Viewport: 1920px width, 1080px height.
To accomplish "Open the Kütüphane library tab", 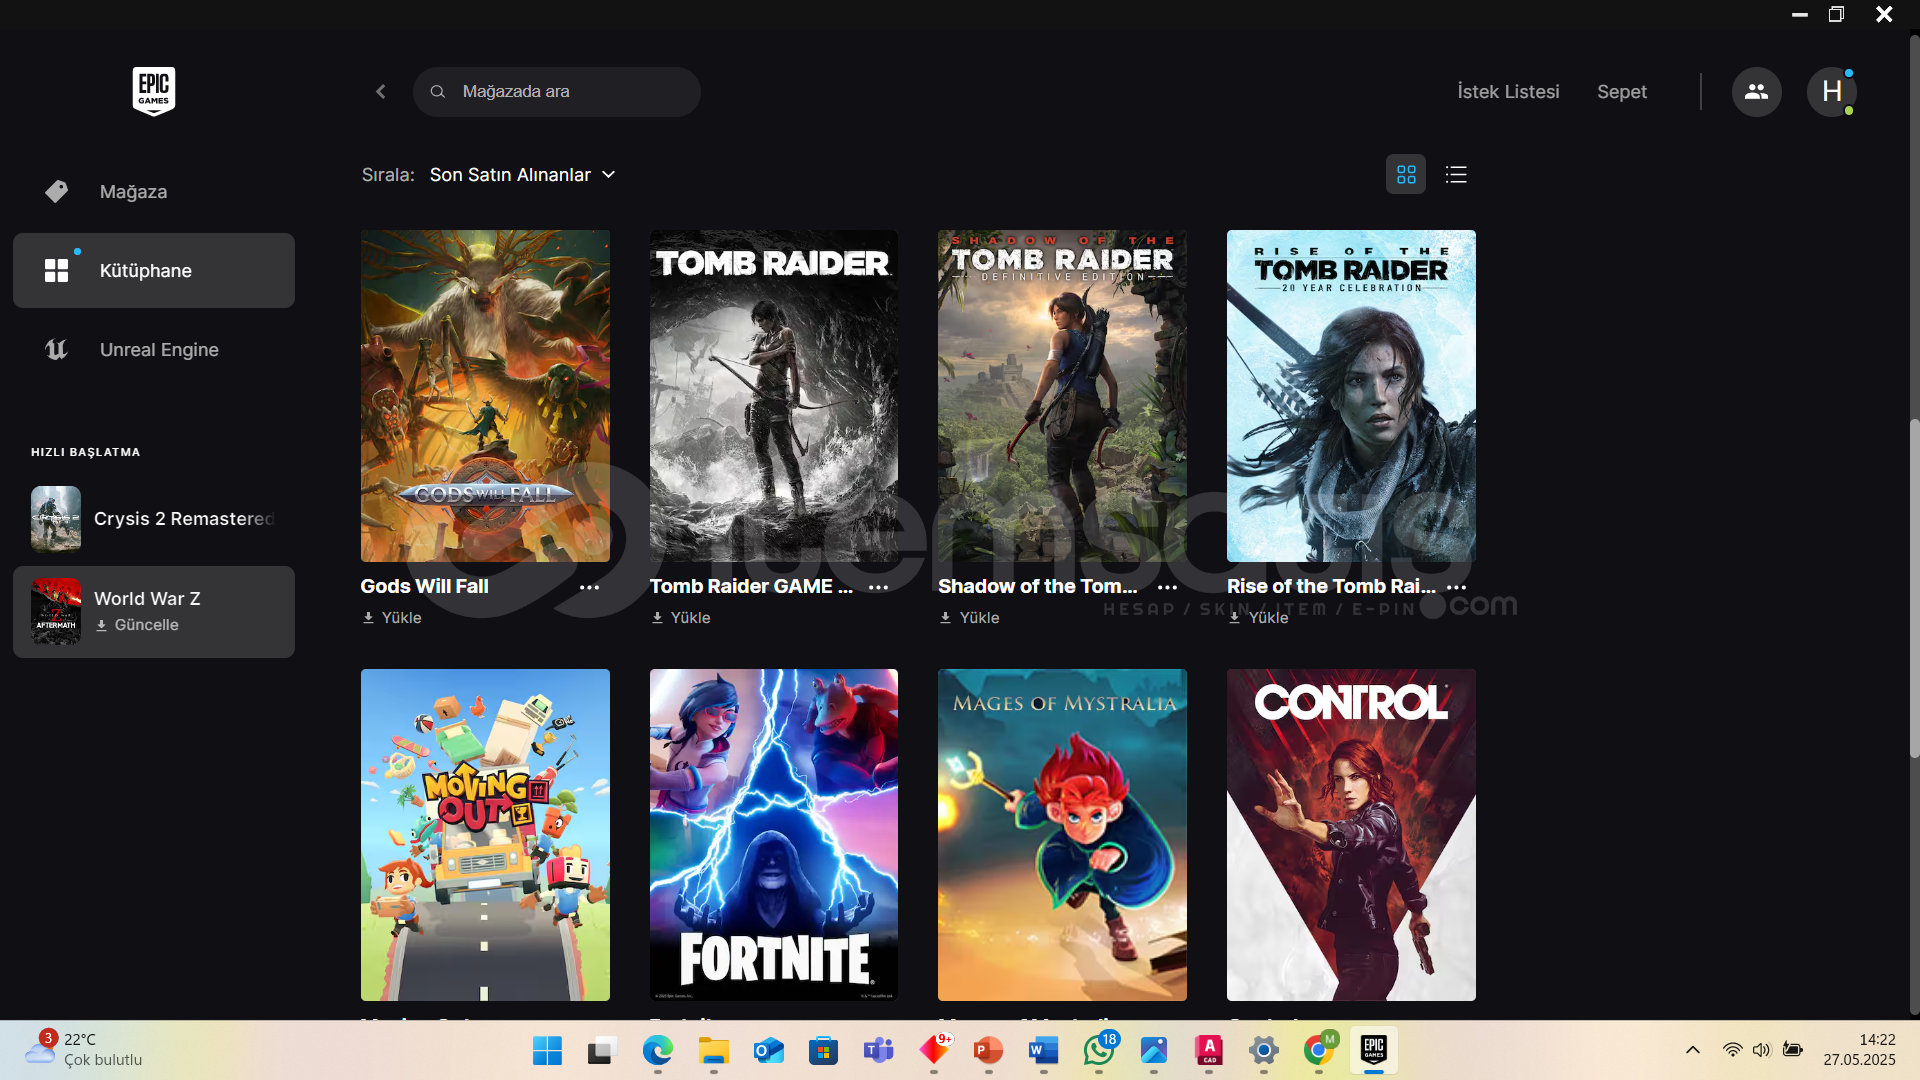I will (154, 271).
